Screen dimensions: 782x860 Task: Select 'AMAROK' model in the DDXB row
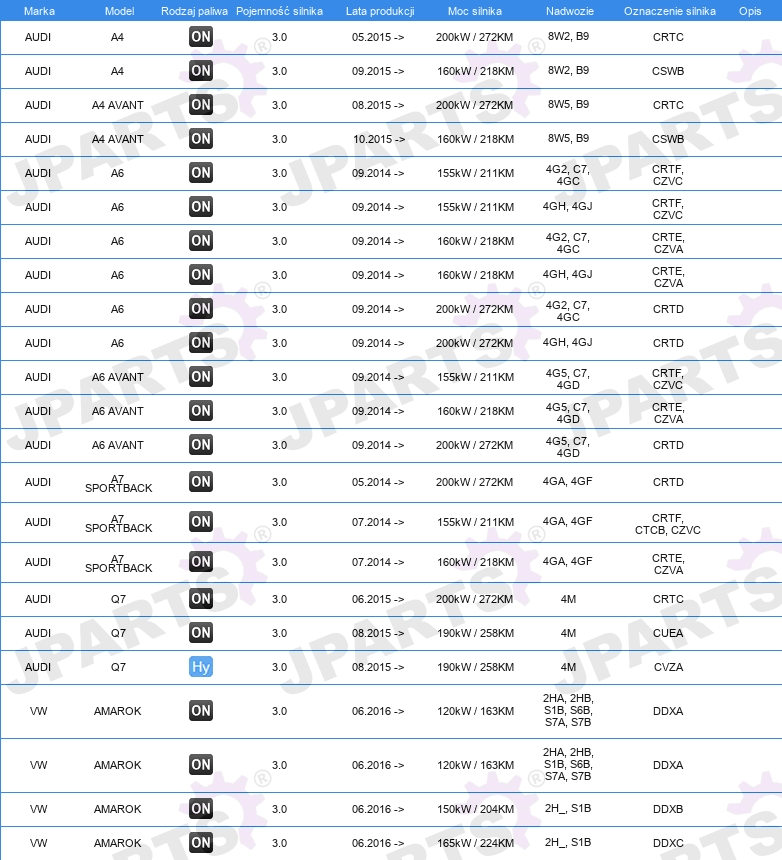coord(117,809)
